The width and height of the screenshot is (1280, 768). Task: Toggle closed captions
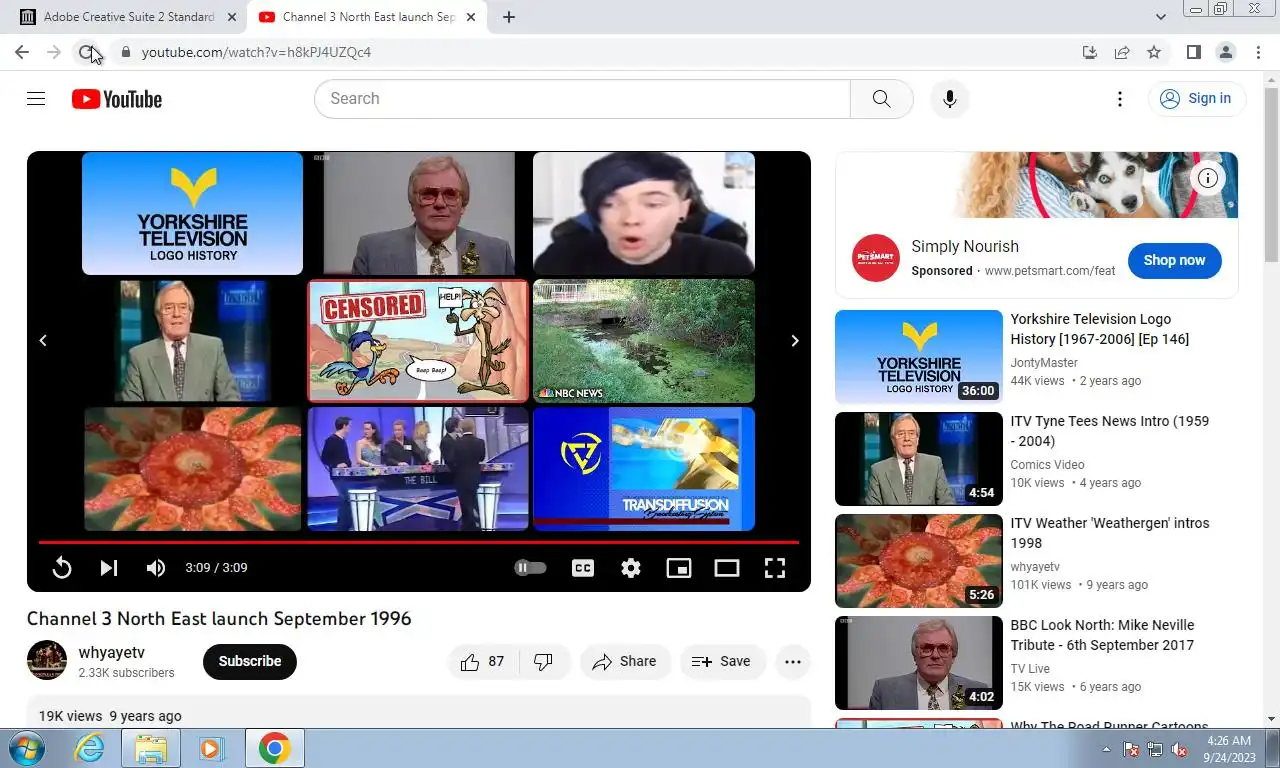(x=583, y=568)
